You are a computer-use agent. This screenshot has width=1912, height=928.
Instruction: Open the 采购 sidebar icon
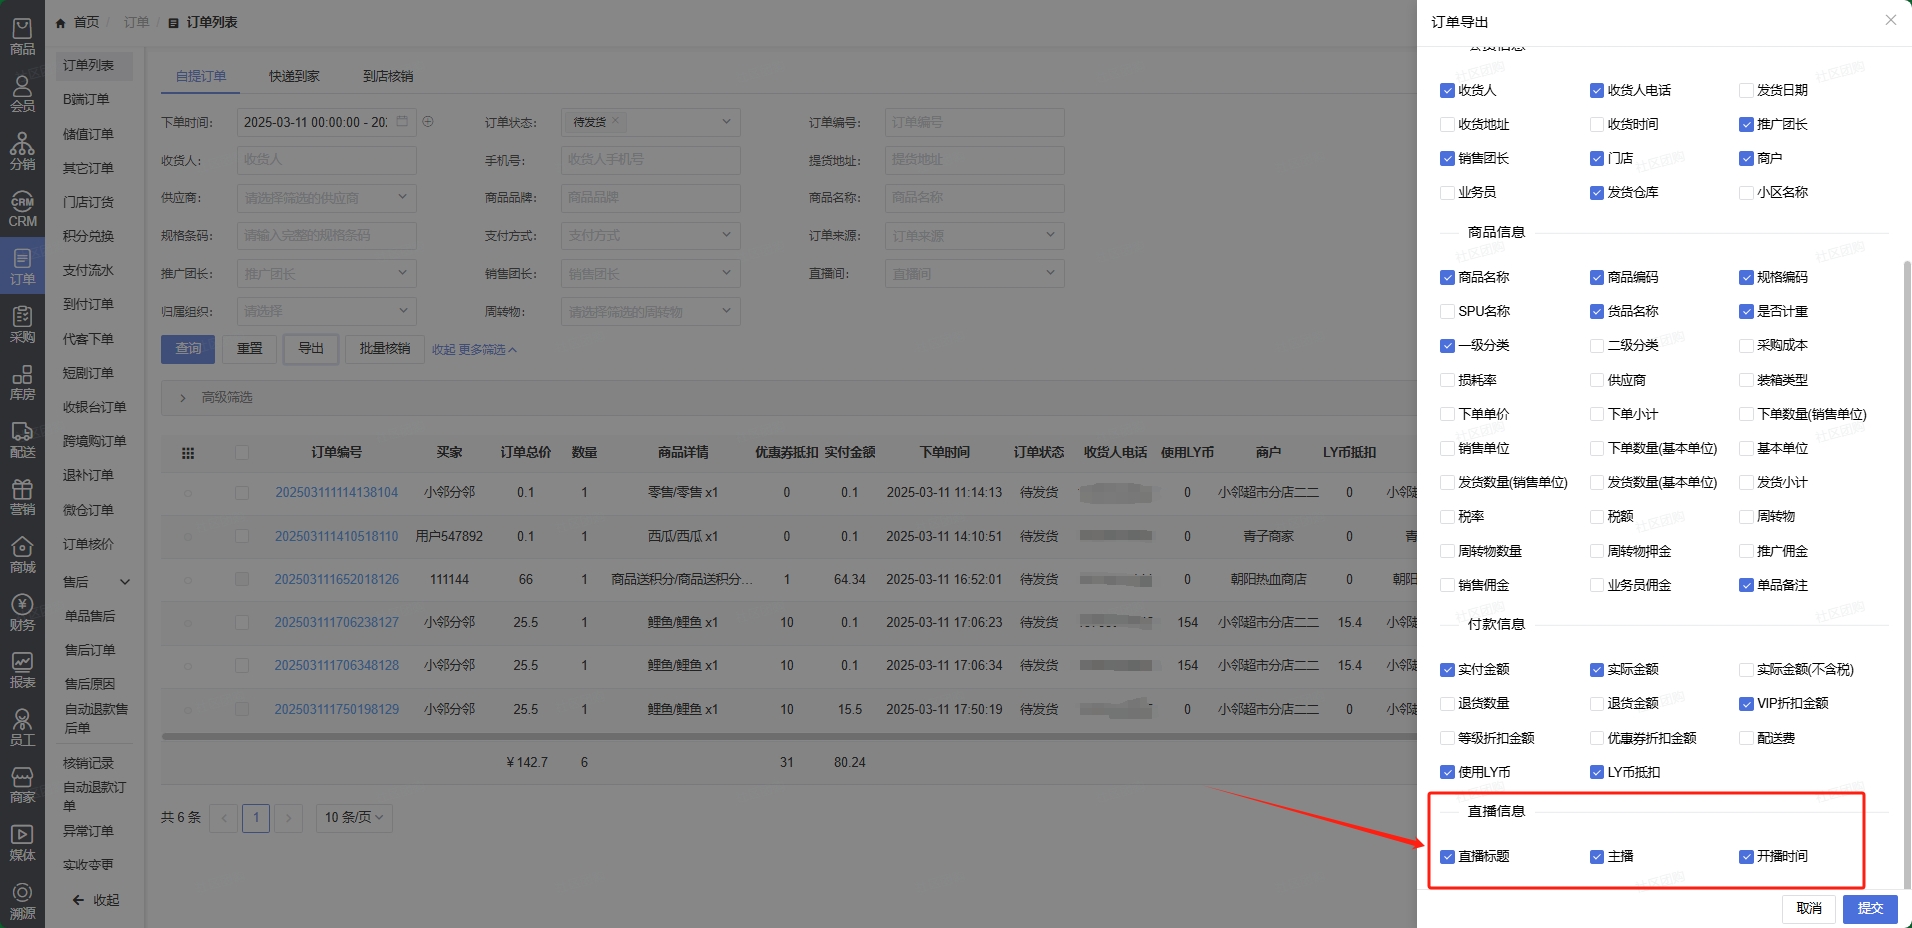click(22, 325)
